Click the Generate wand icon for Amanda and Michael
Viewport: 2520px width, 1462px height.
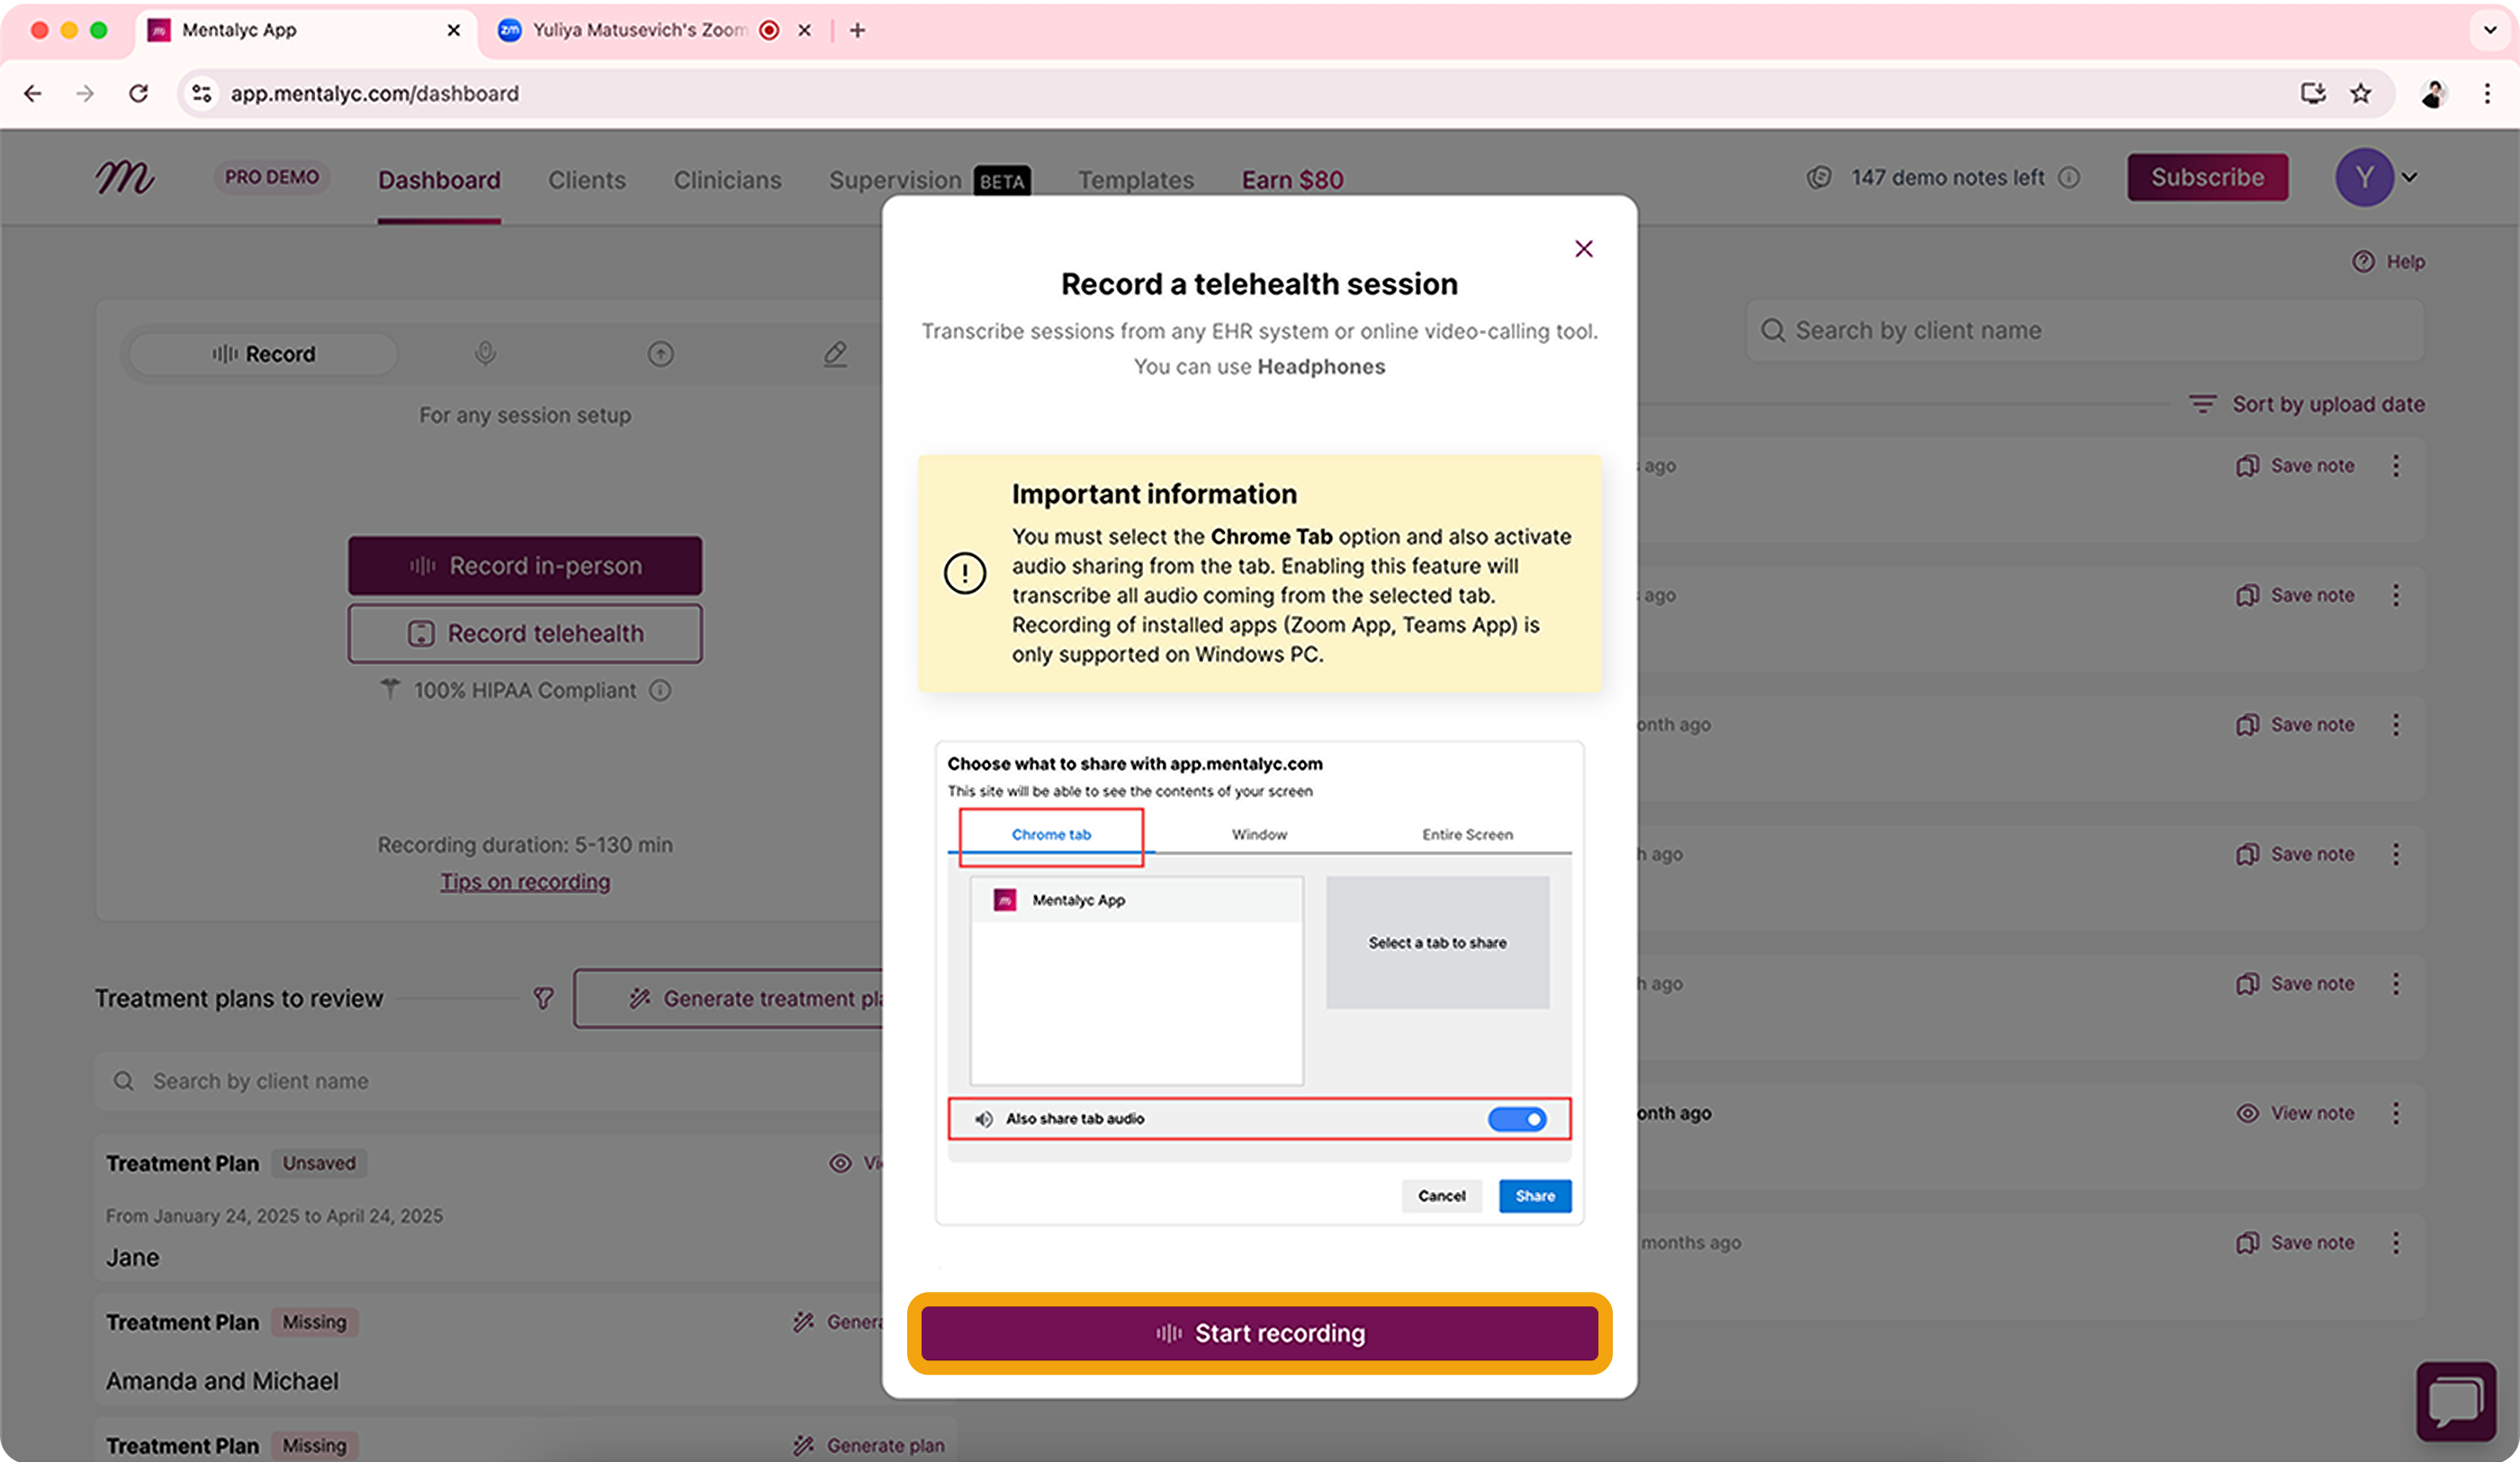[803, 1322]
